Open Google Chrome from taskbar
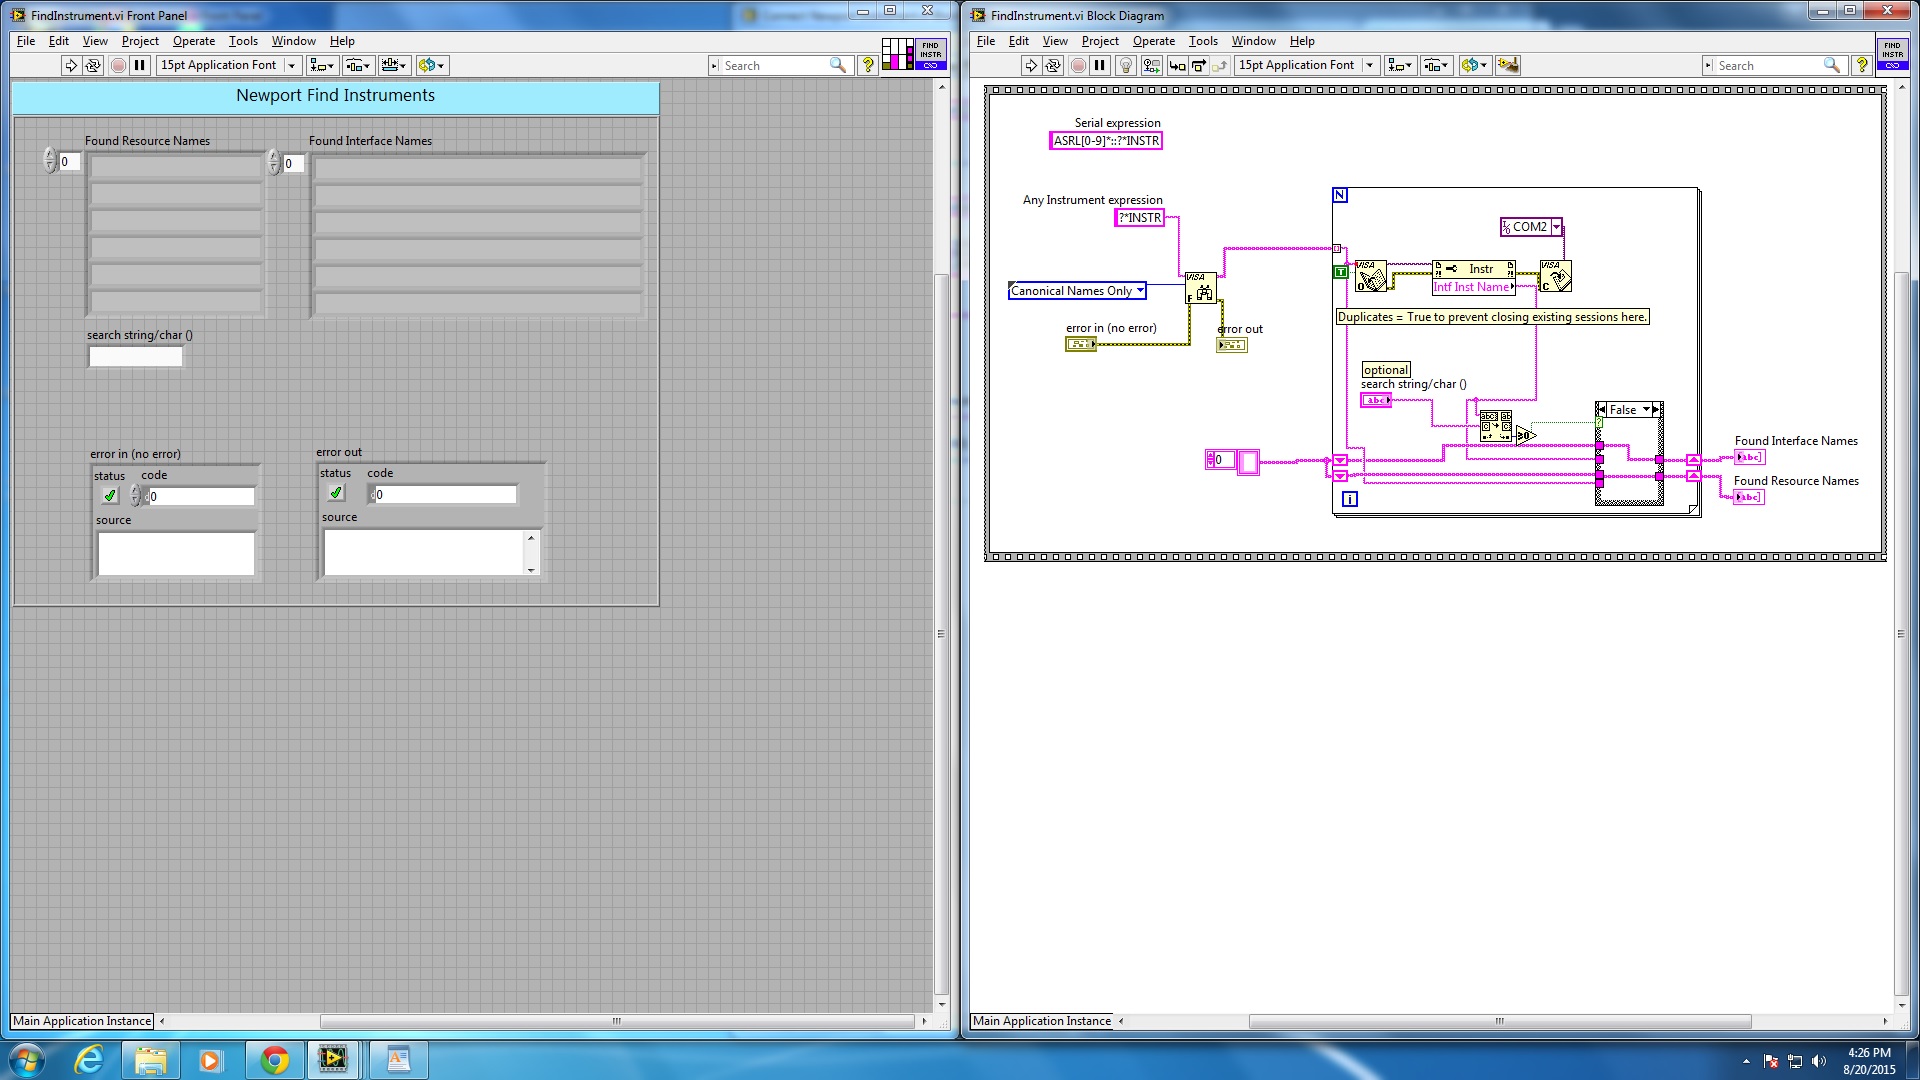 pyautogui.click(x=274, y=1060)
